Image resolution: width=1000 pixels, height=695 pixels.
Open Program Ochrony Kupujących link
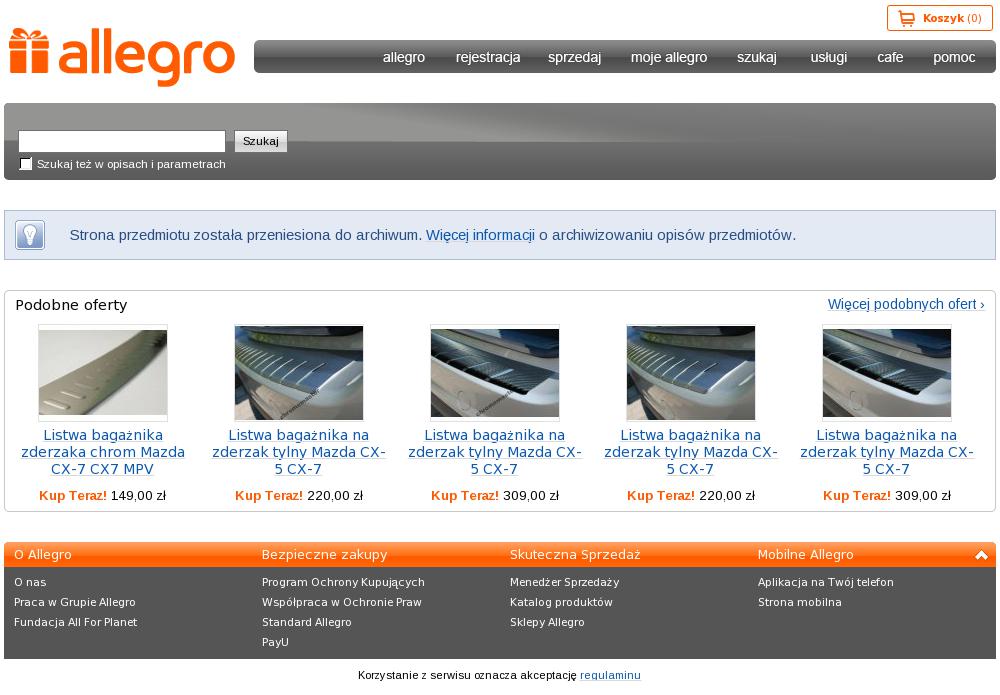point(343,582)
